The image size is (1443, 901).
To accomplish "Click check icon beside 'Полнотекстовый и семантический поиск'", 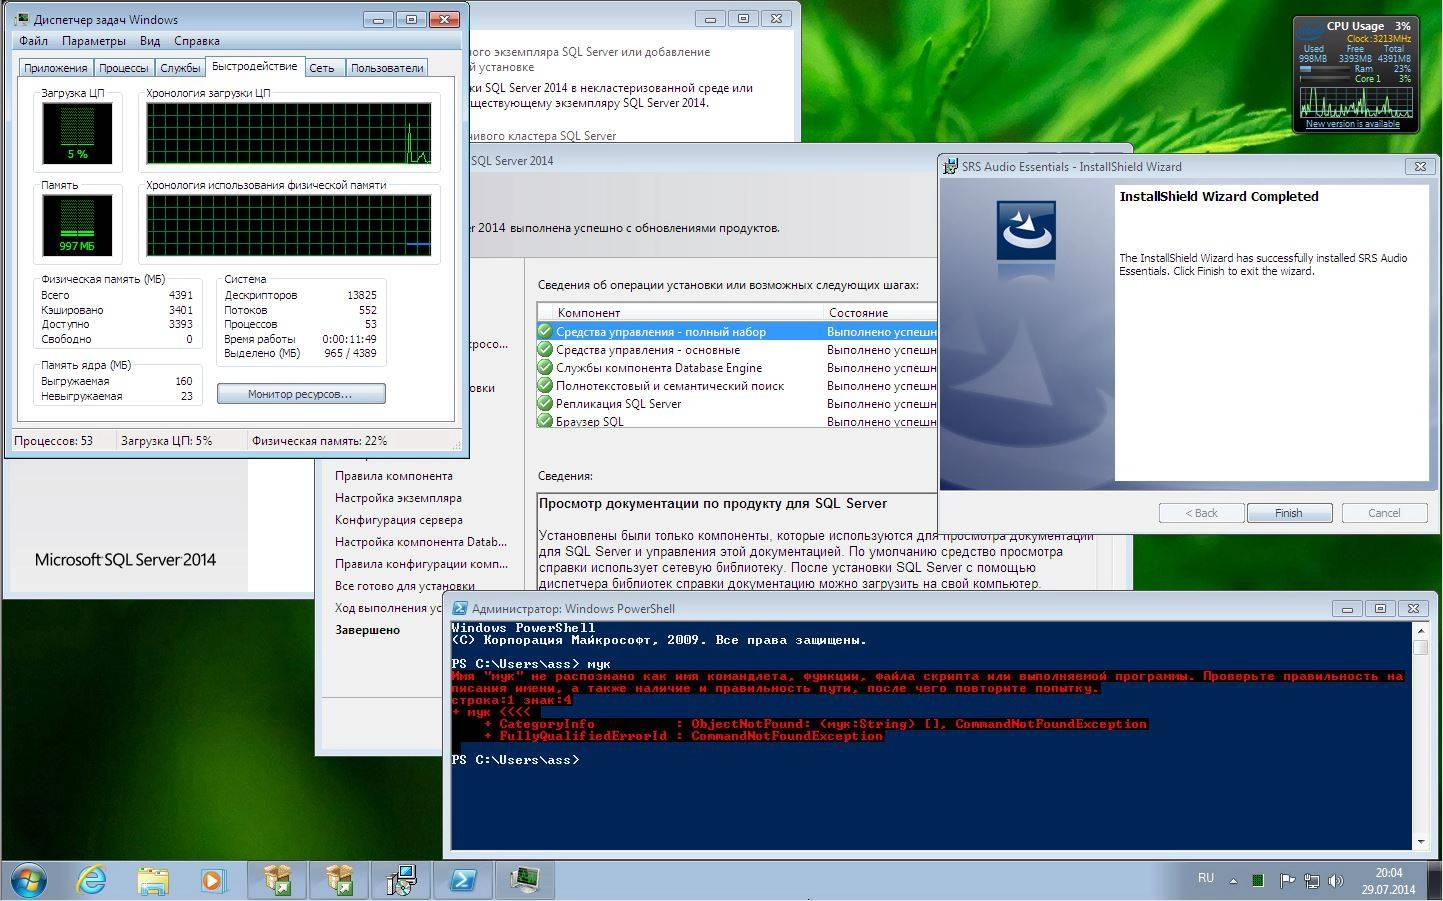I will point(545,385).
